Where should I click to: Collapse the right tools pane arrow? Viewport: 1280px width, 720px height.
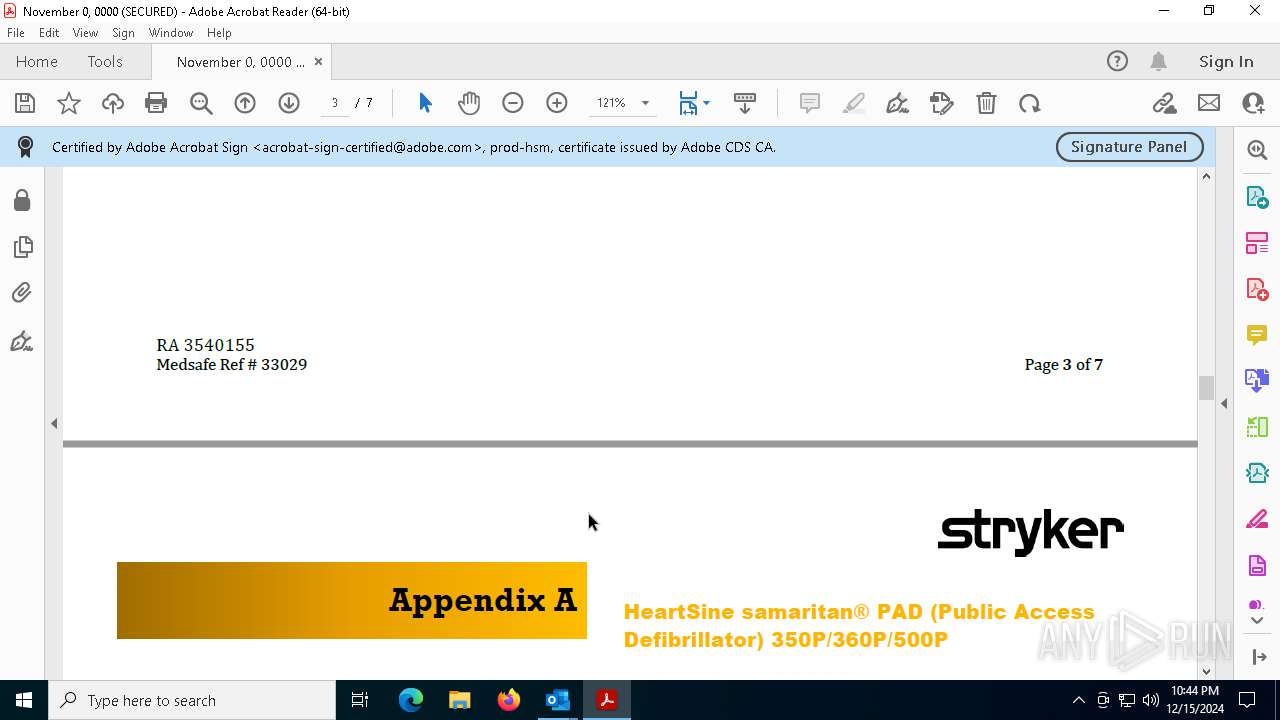[x=1224, y=404]
